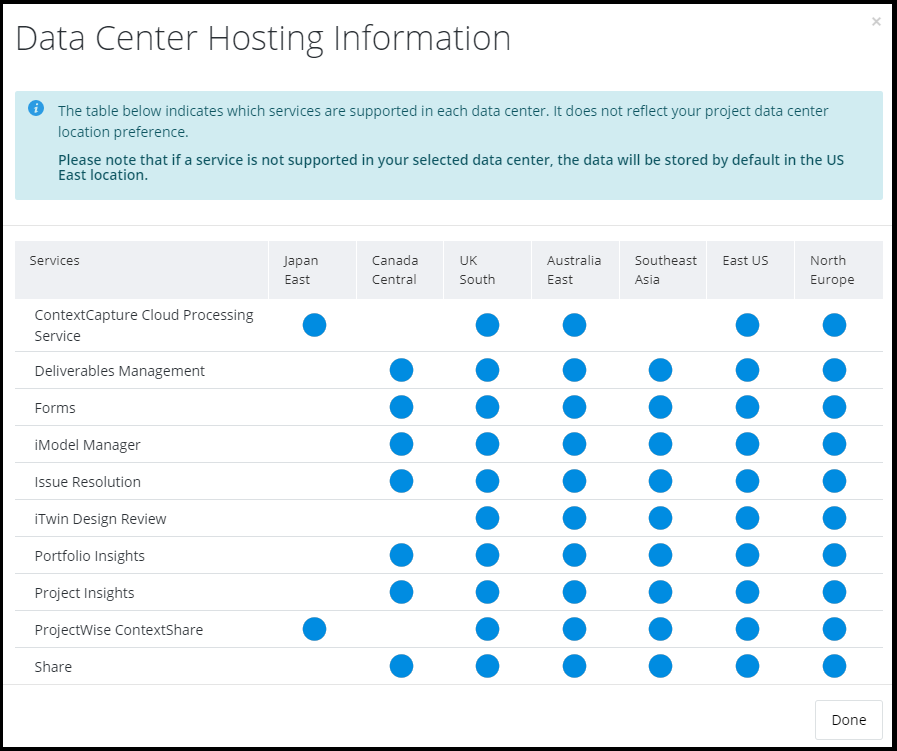Click Portfolio Insights dot under Australia East
Image resolution: width=897 pixels, height=751 pixels.
(574, 555)
